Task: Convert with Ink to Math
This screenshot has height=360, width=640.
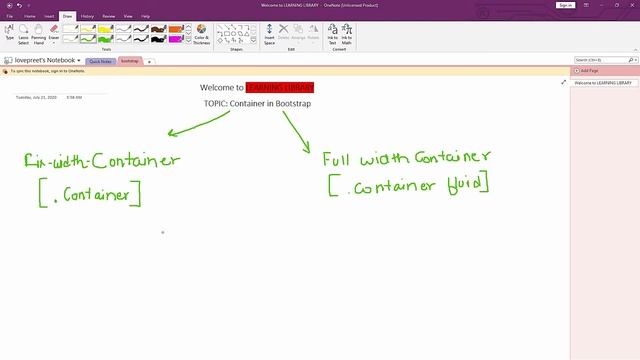Action: point(347,34)
